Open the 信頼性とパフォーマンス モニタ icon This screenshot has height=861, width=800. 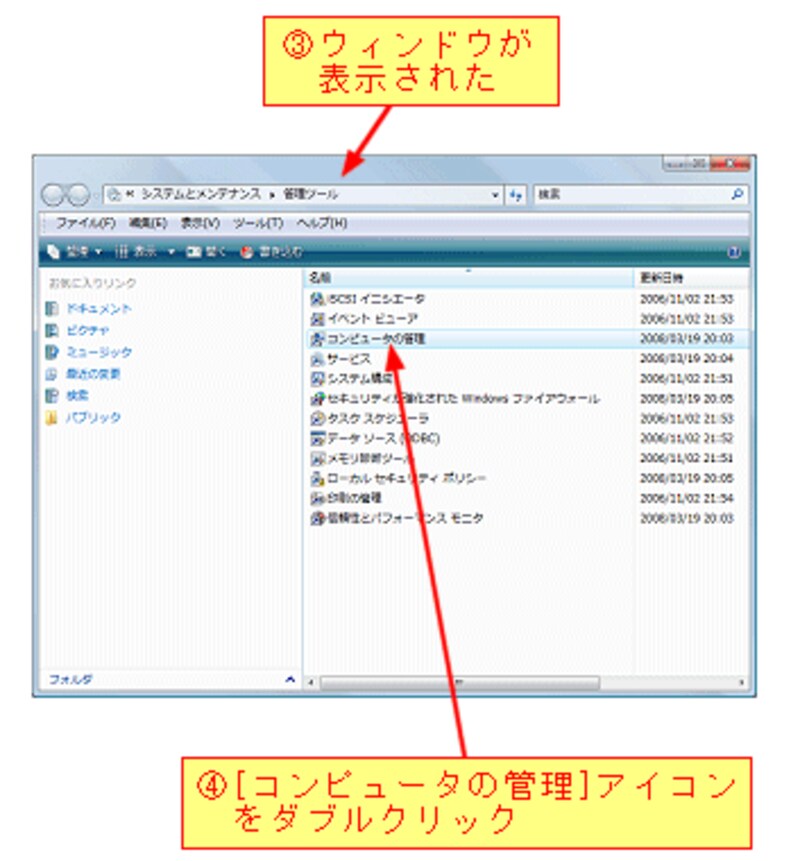(x=317, y=518)
